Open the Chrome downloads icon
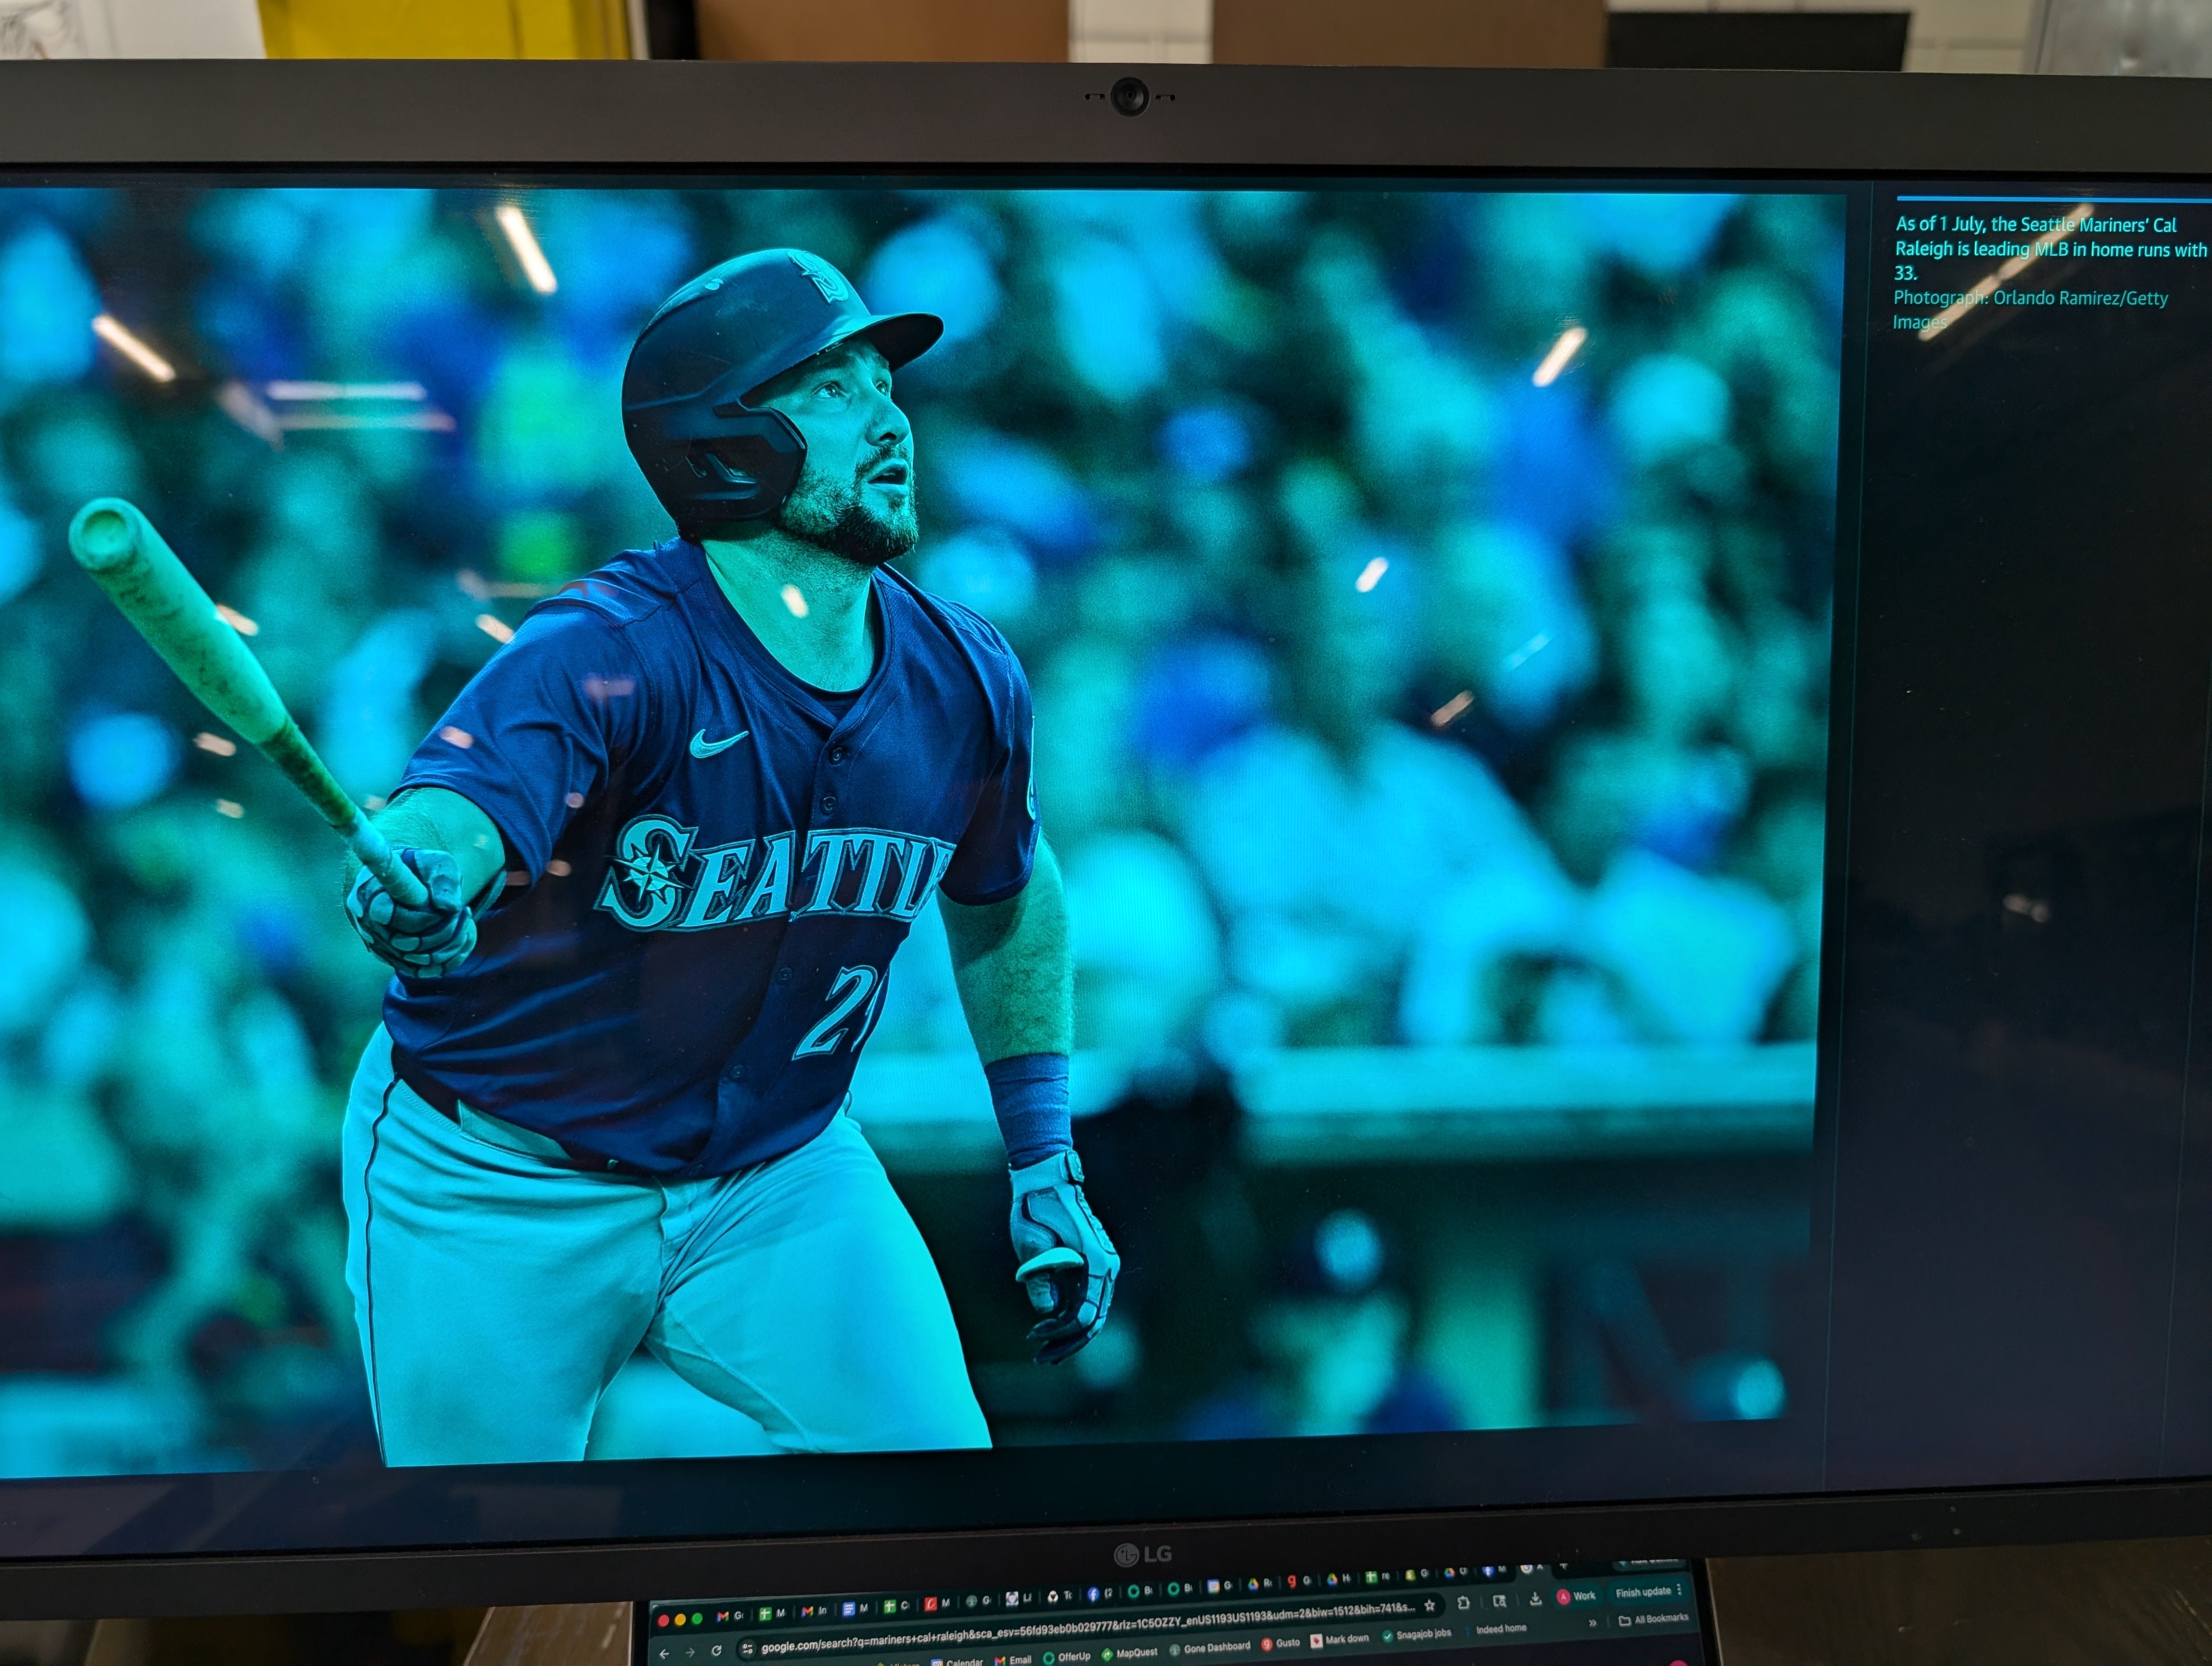 1535,1599
